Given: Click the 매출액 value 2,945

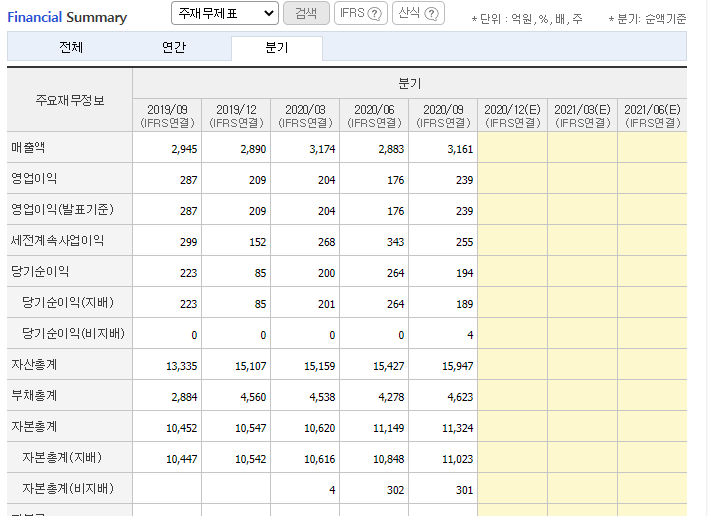Looking at the screenshot, I should (x=184, y=149).
